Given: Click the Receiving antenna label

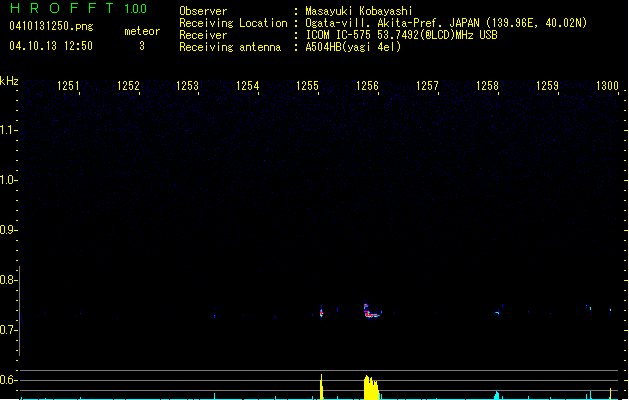Looking at the screenshot, I should coord(230,47).
